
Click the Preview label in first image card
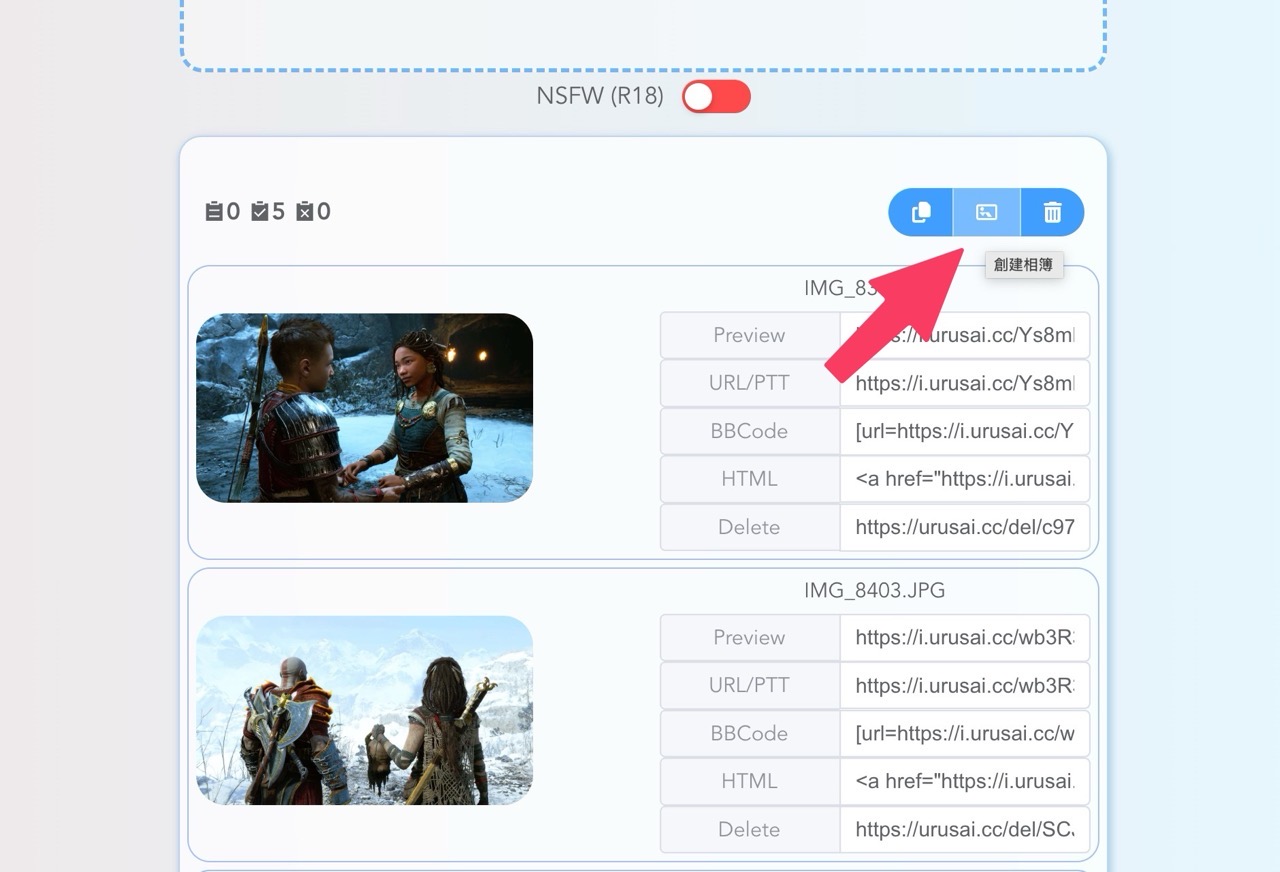[x=749, y=335]
